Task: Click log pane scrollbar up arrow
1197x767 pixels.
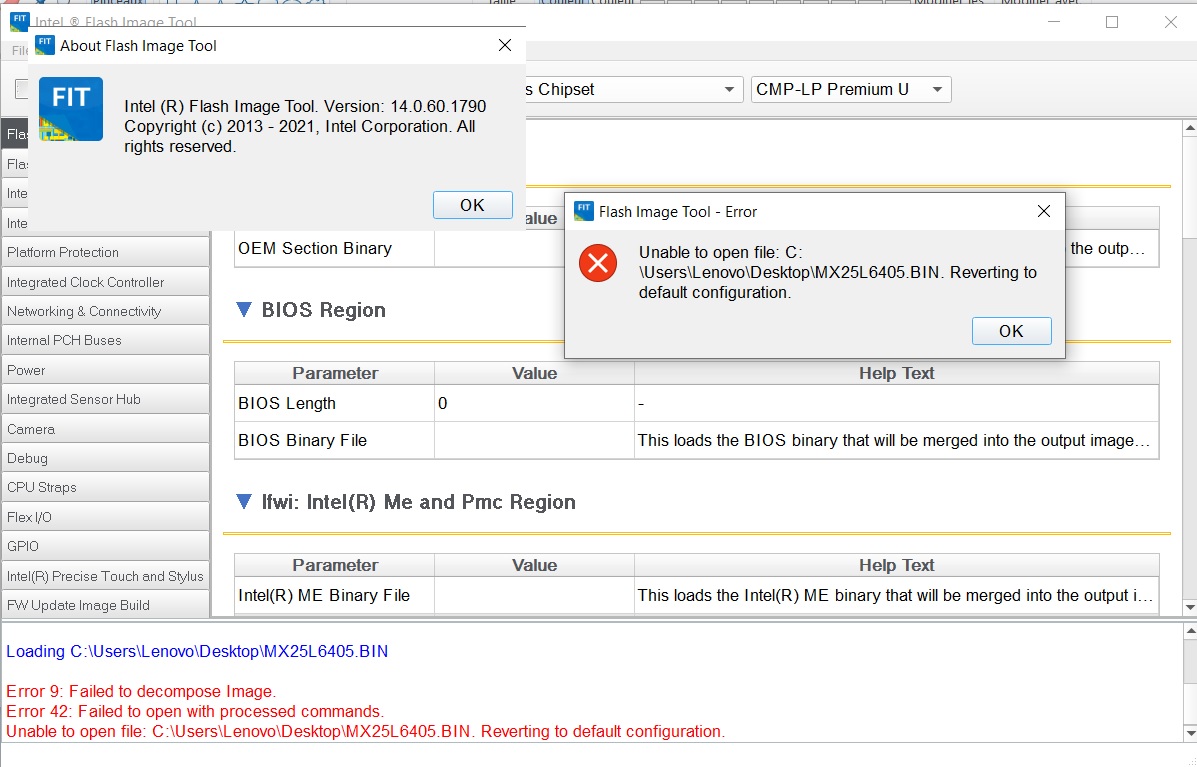Action: coord(1189,631)
